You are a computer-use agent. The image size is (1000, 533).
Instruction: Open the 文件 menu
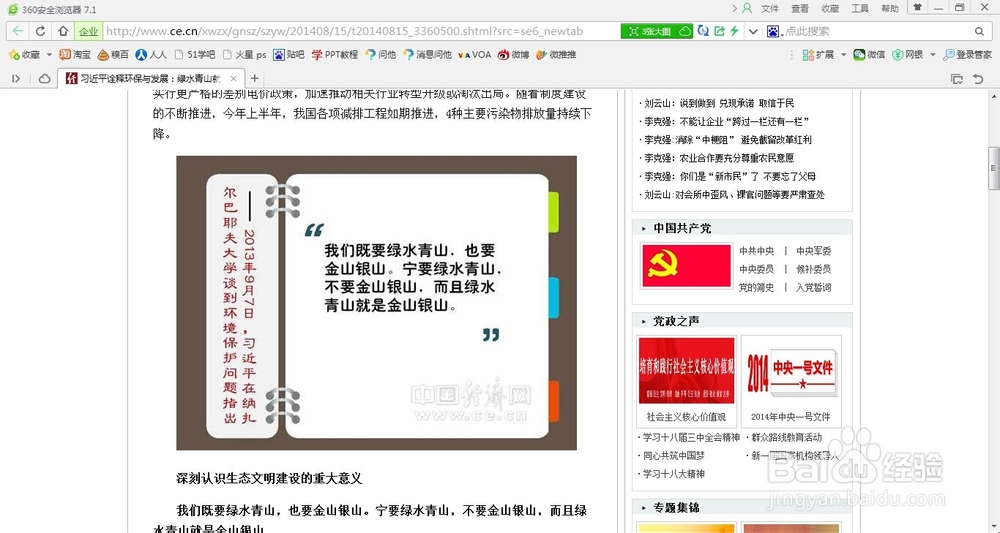tap(770, 8)
